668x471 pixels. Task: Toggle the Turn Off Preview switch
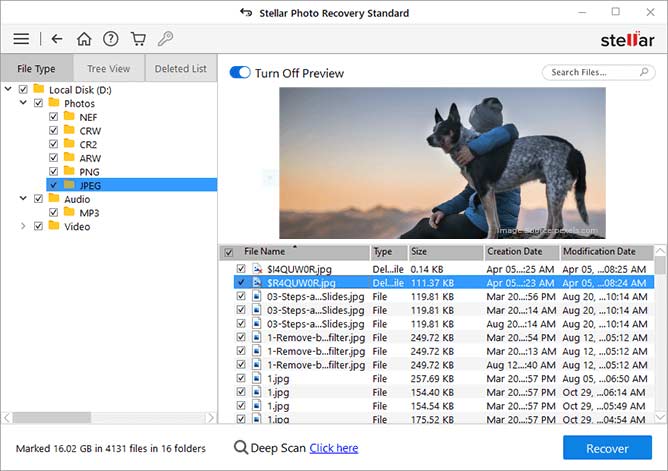coord(240,72)
